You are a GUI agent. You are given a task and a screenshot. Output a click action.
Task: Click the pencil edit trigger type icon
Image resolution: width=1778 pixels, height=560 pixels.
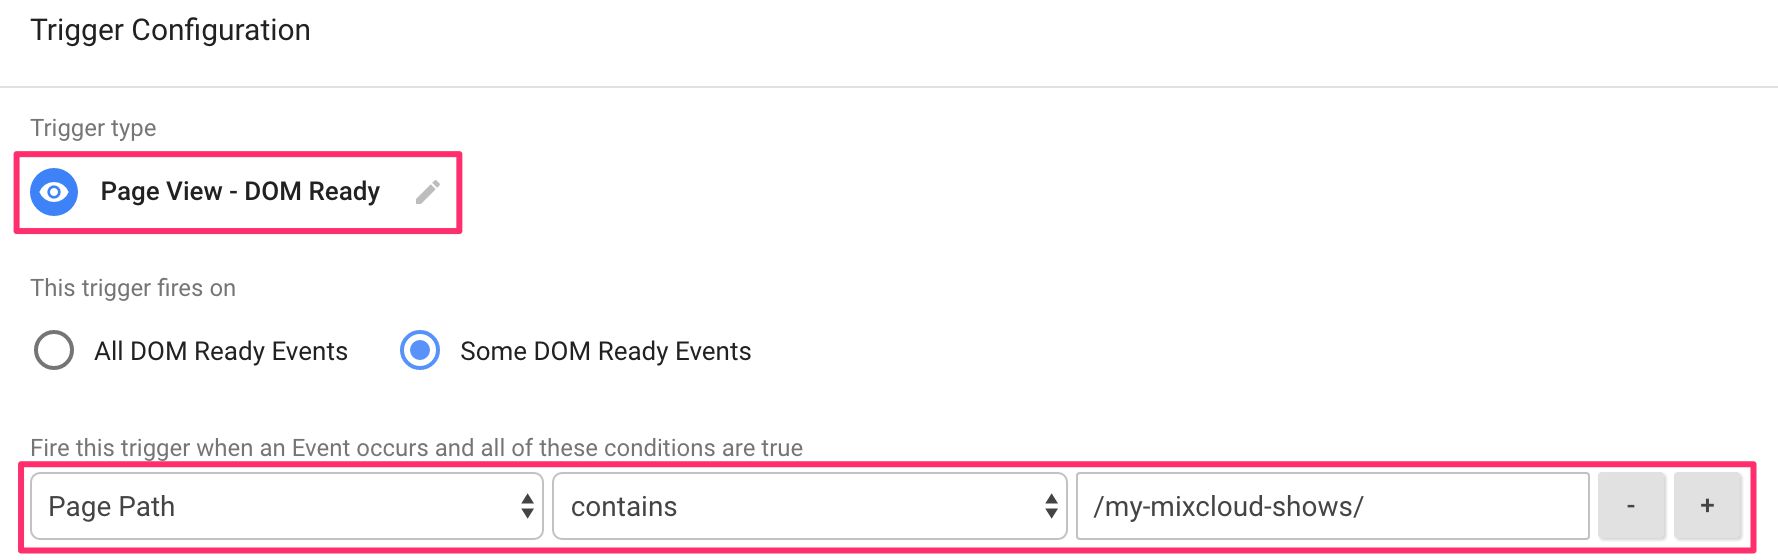coord(428,192)
